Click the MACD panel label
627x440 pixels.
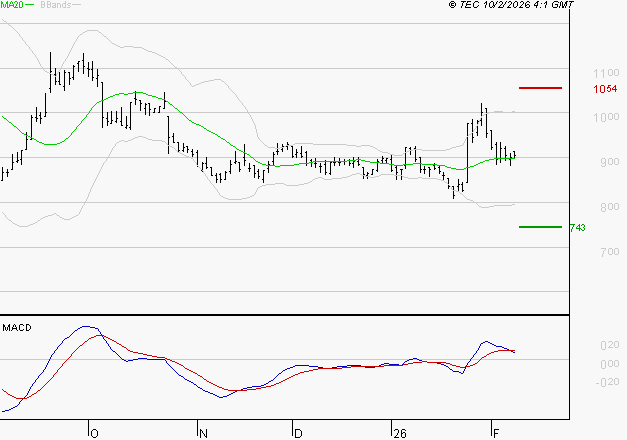[x=17, y=328]
